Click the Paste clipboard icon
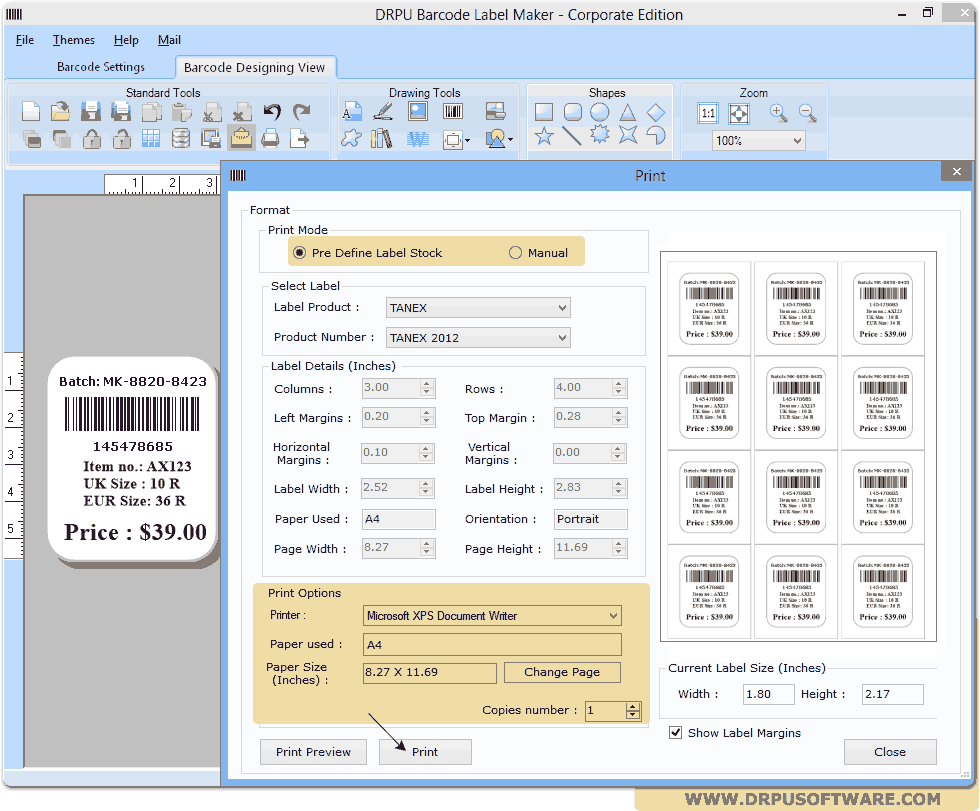 (181, 112)
